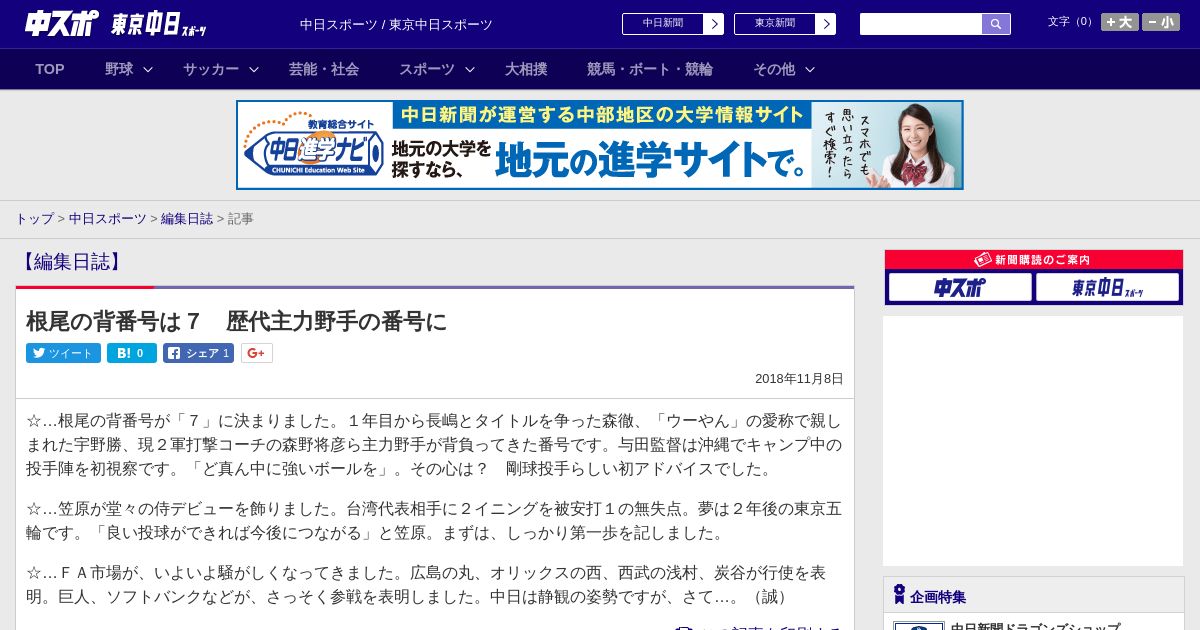1200x630 pixels.
Task: Open the スポーツ navigation menu
Action: pos(427,69)
